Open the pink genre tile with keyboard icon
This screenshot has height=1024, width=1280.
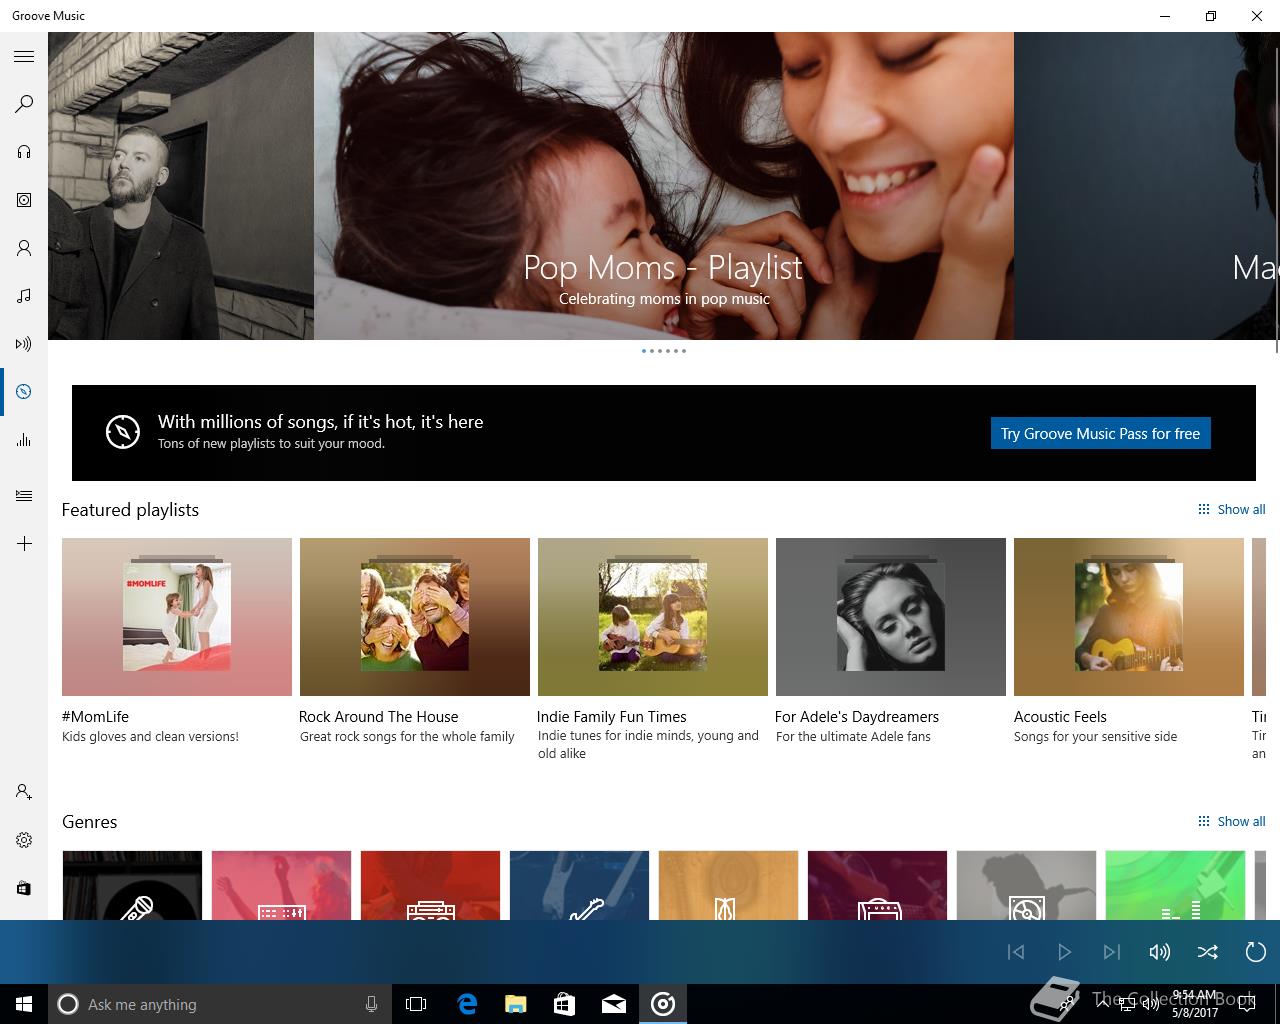point(281,885)
